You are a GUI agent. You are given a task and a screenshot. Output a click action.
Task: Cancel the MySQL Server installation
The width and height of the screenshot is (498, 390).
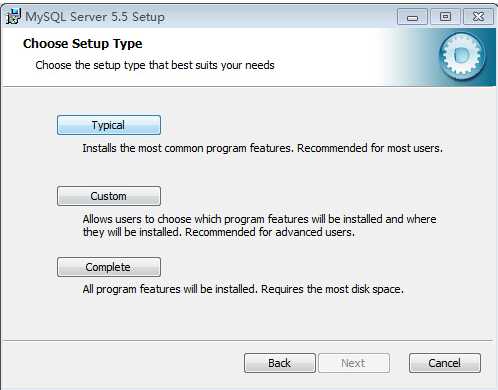(x=445, y=363)
